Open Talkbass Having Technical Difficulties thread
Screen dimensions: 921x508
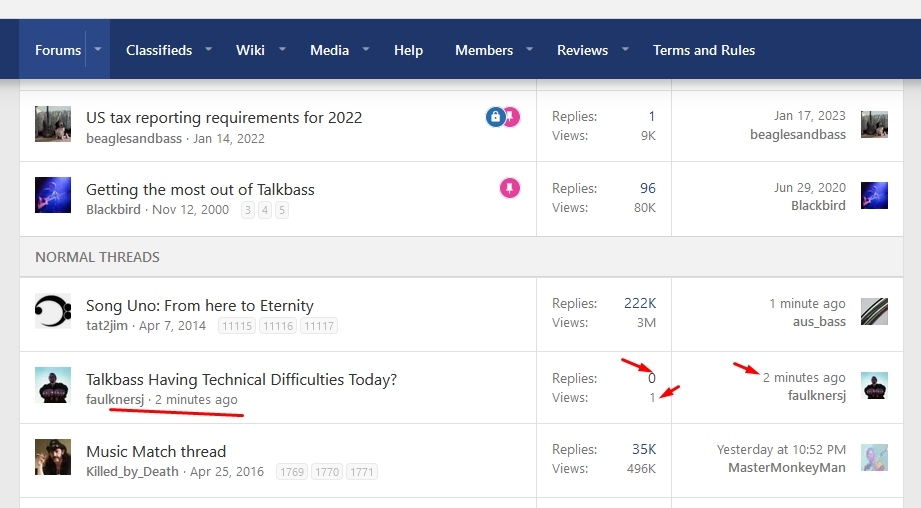point(241,379)
